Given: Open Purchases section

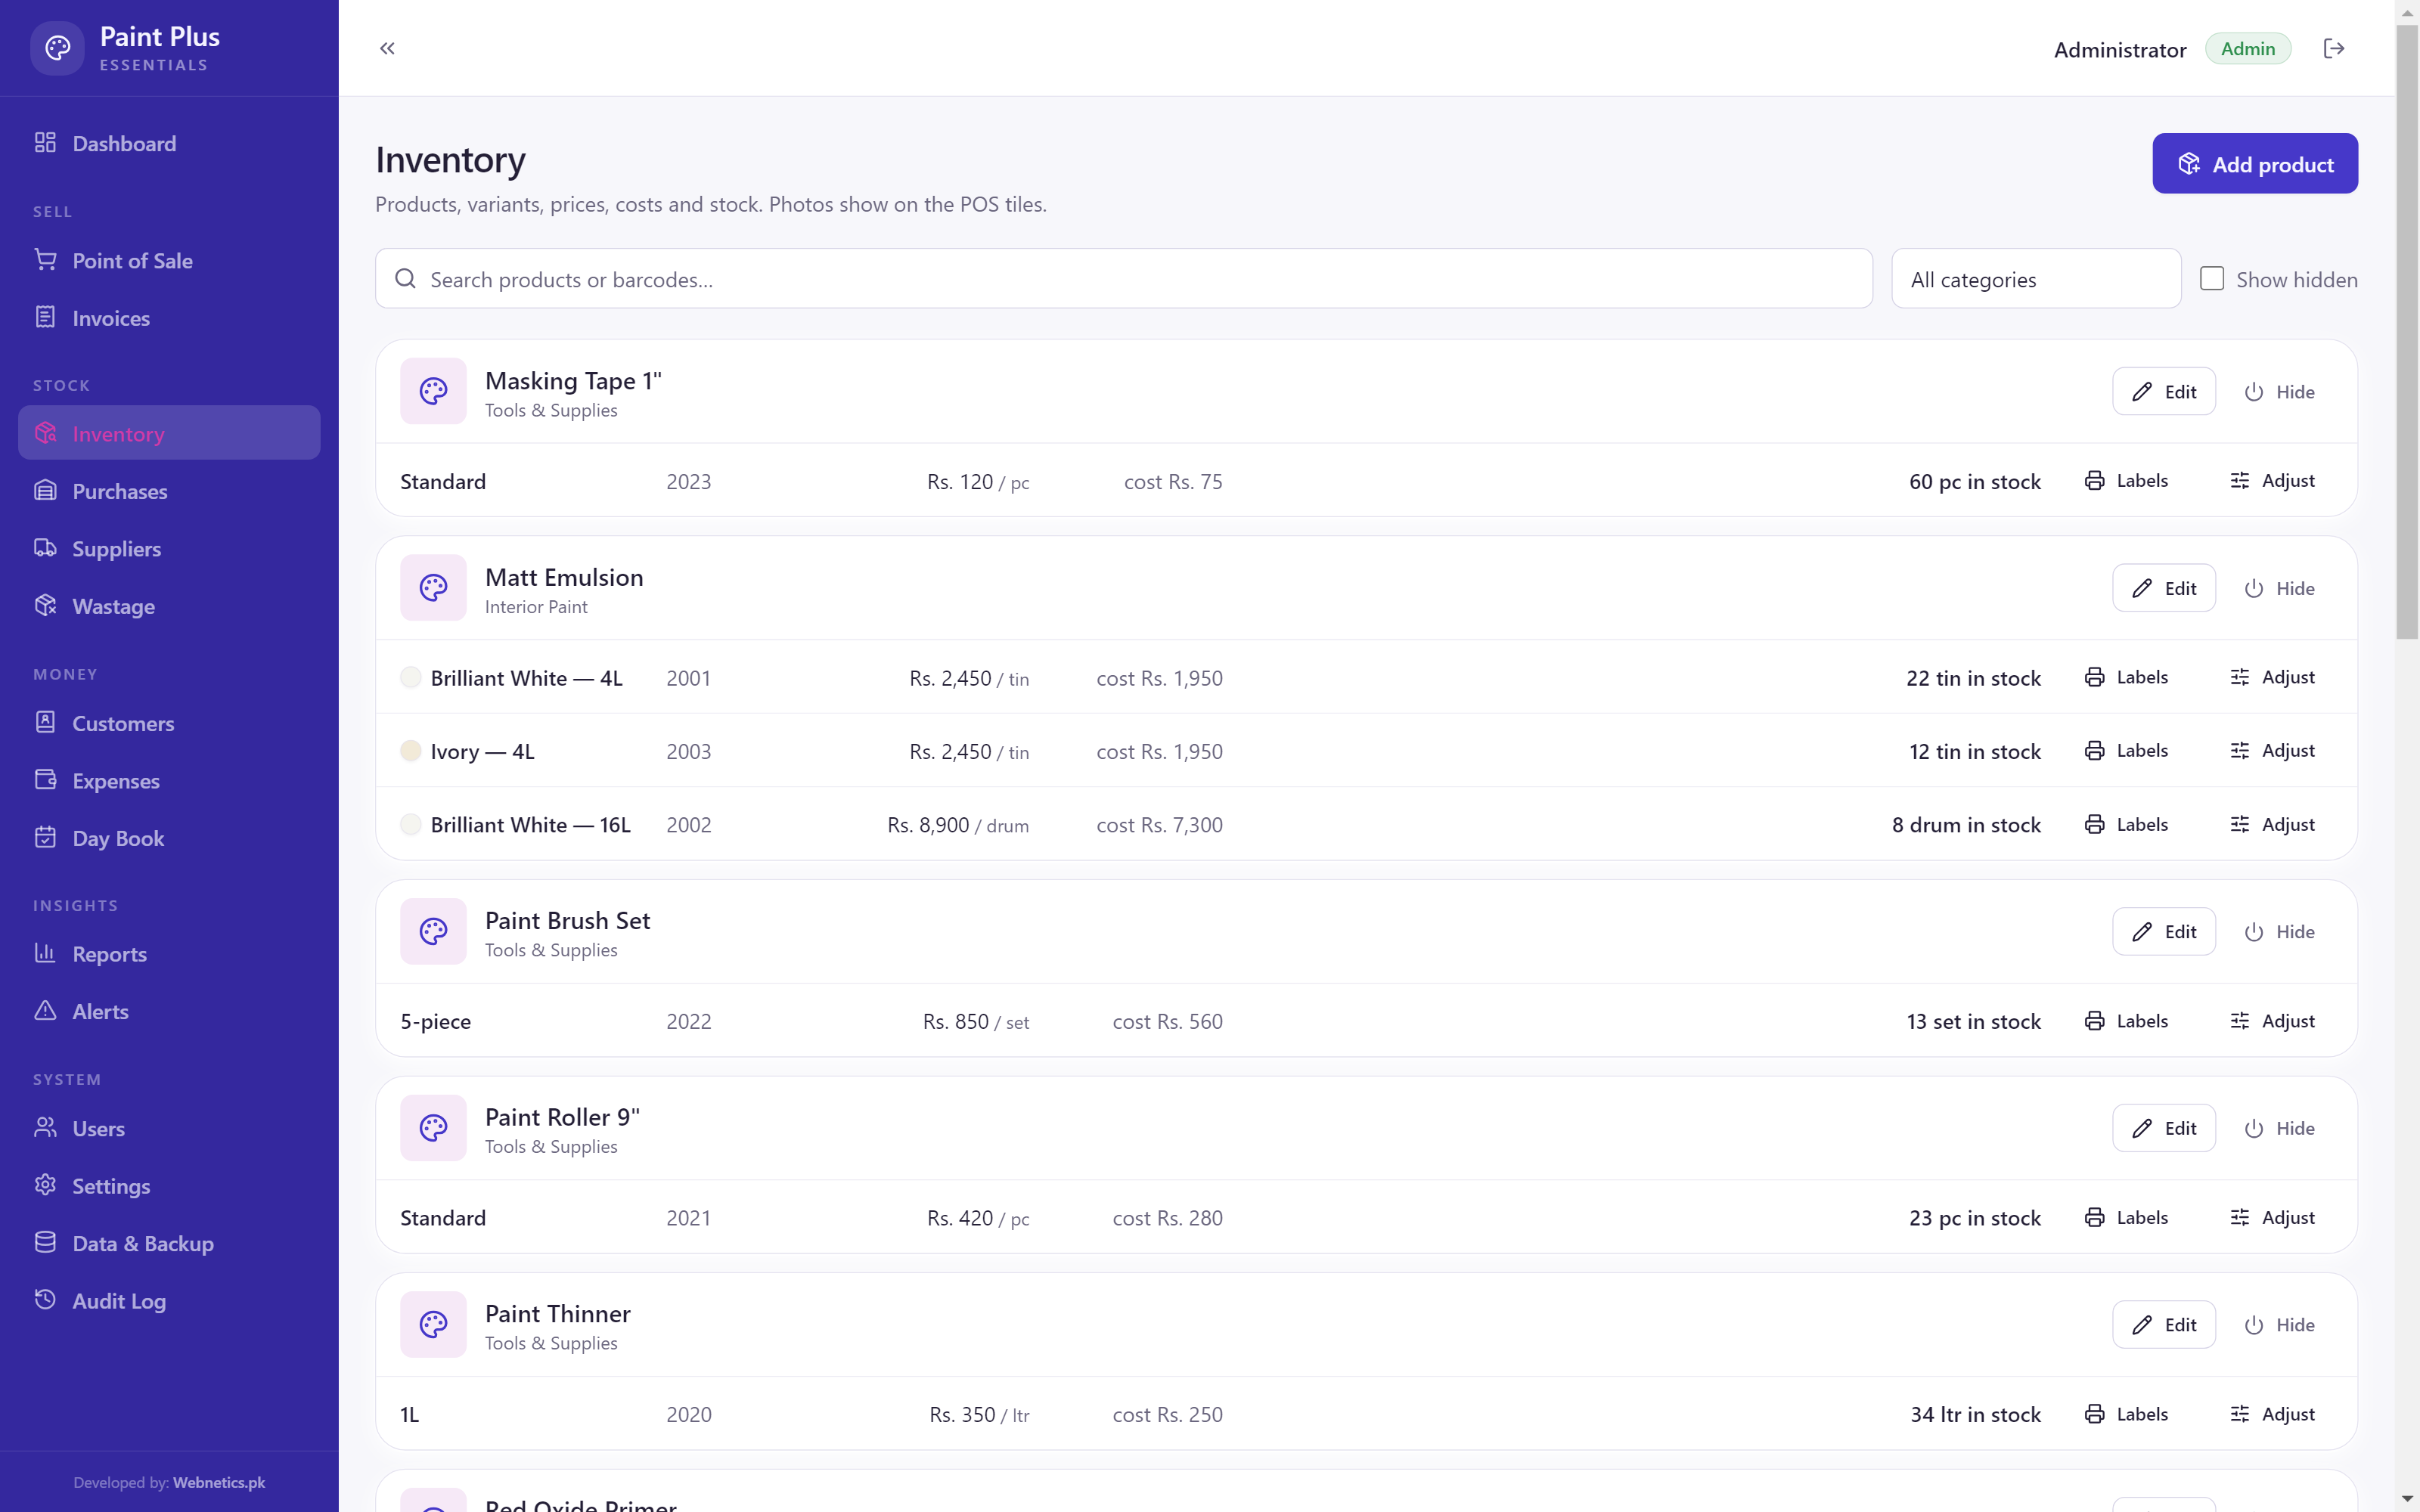Looking at the screenshot, I should (x=169, y=491).
